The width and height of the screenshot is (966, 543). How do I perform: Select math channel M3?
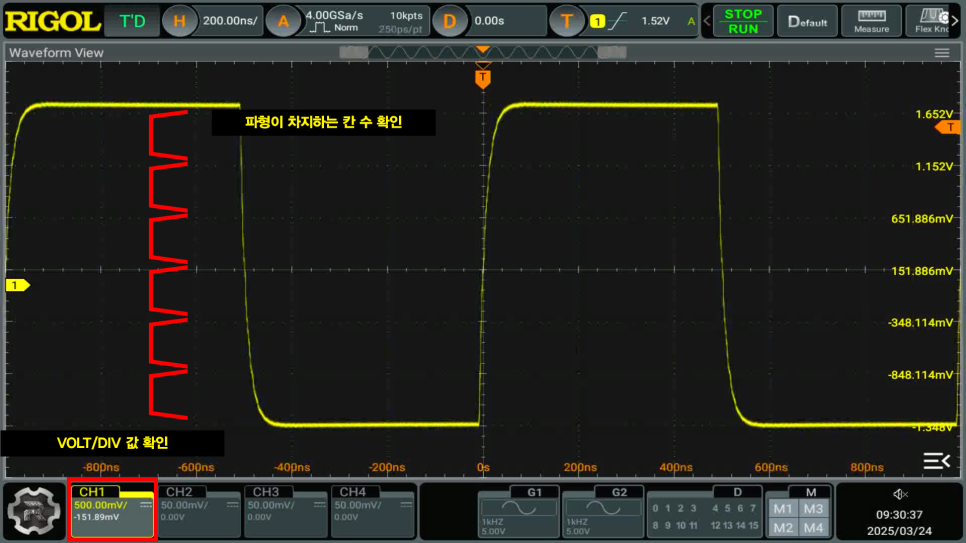(x=813, y=509)
